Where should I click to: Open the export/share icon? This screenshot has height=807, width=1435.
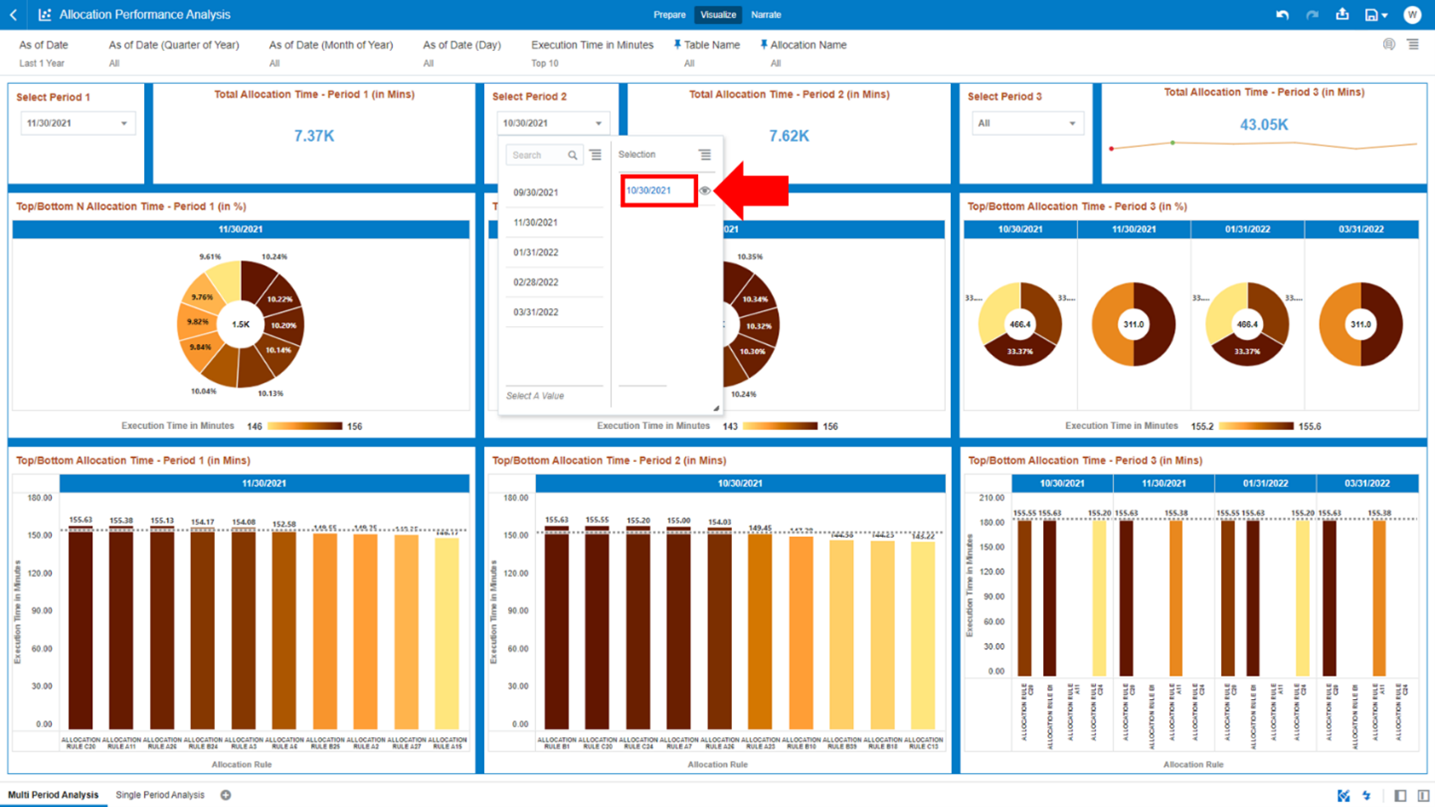point(1342,15)
